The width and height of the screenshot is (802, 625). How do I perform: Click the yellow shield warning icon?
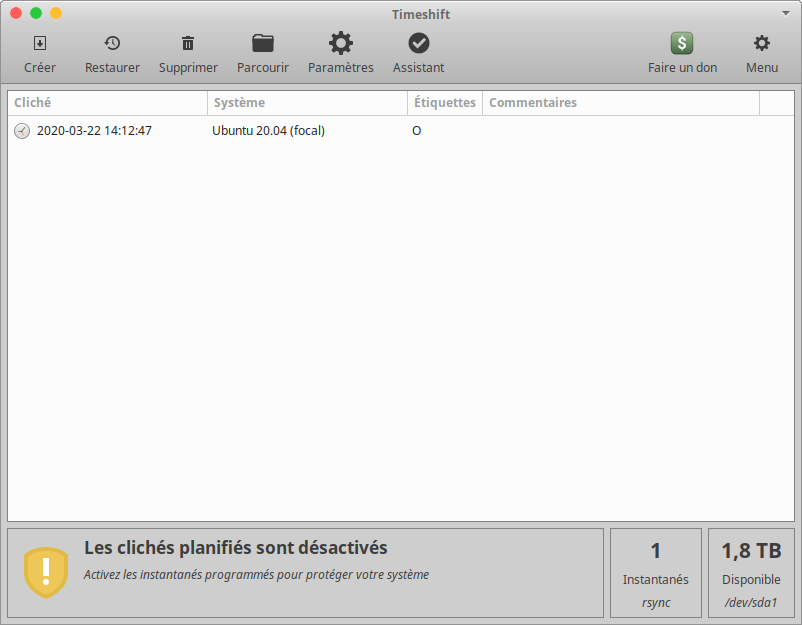(x=45, y=572)
